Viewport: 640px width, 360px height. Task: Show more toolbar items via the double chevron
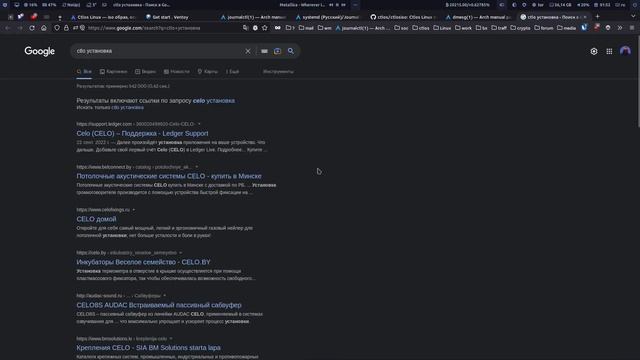click(x=620, y=28)
